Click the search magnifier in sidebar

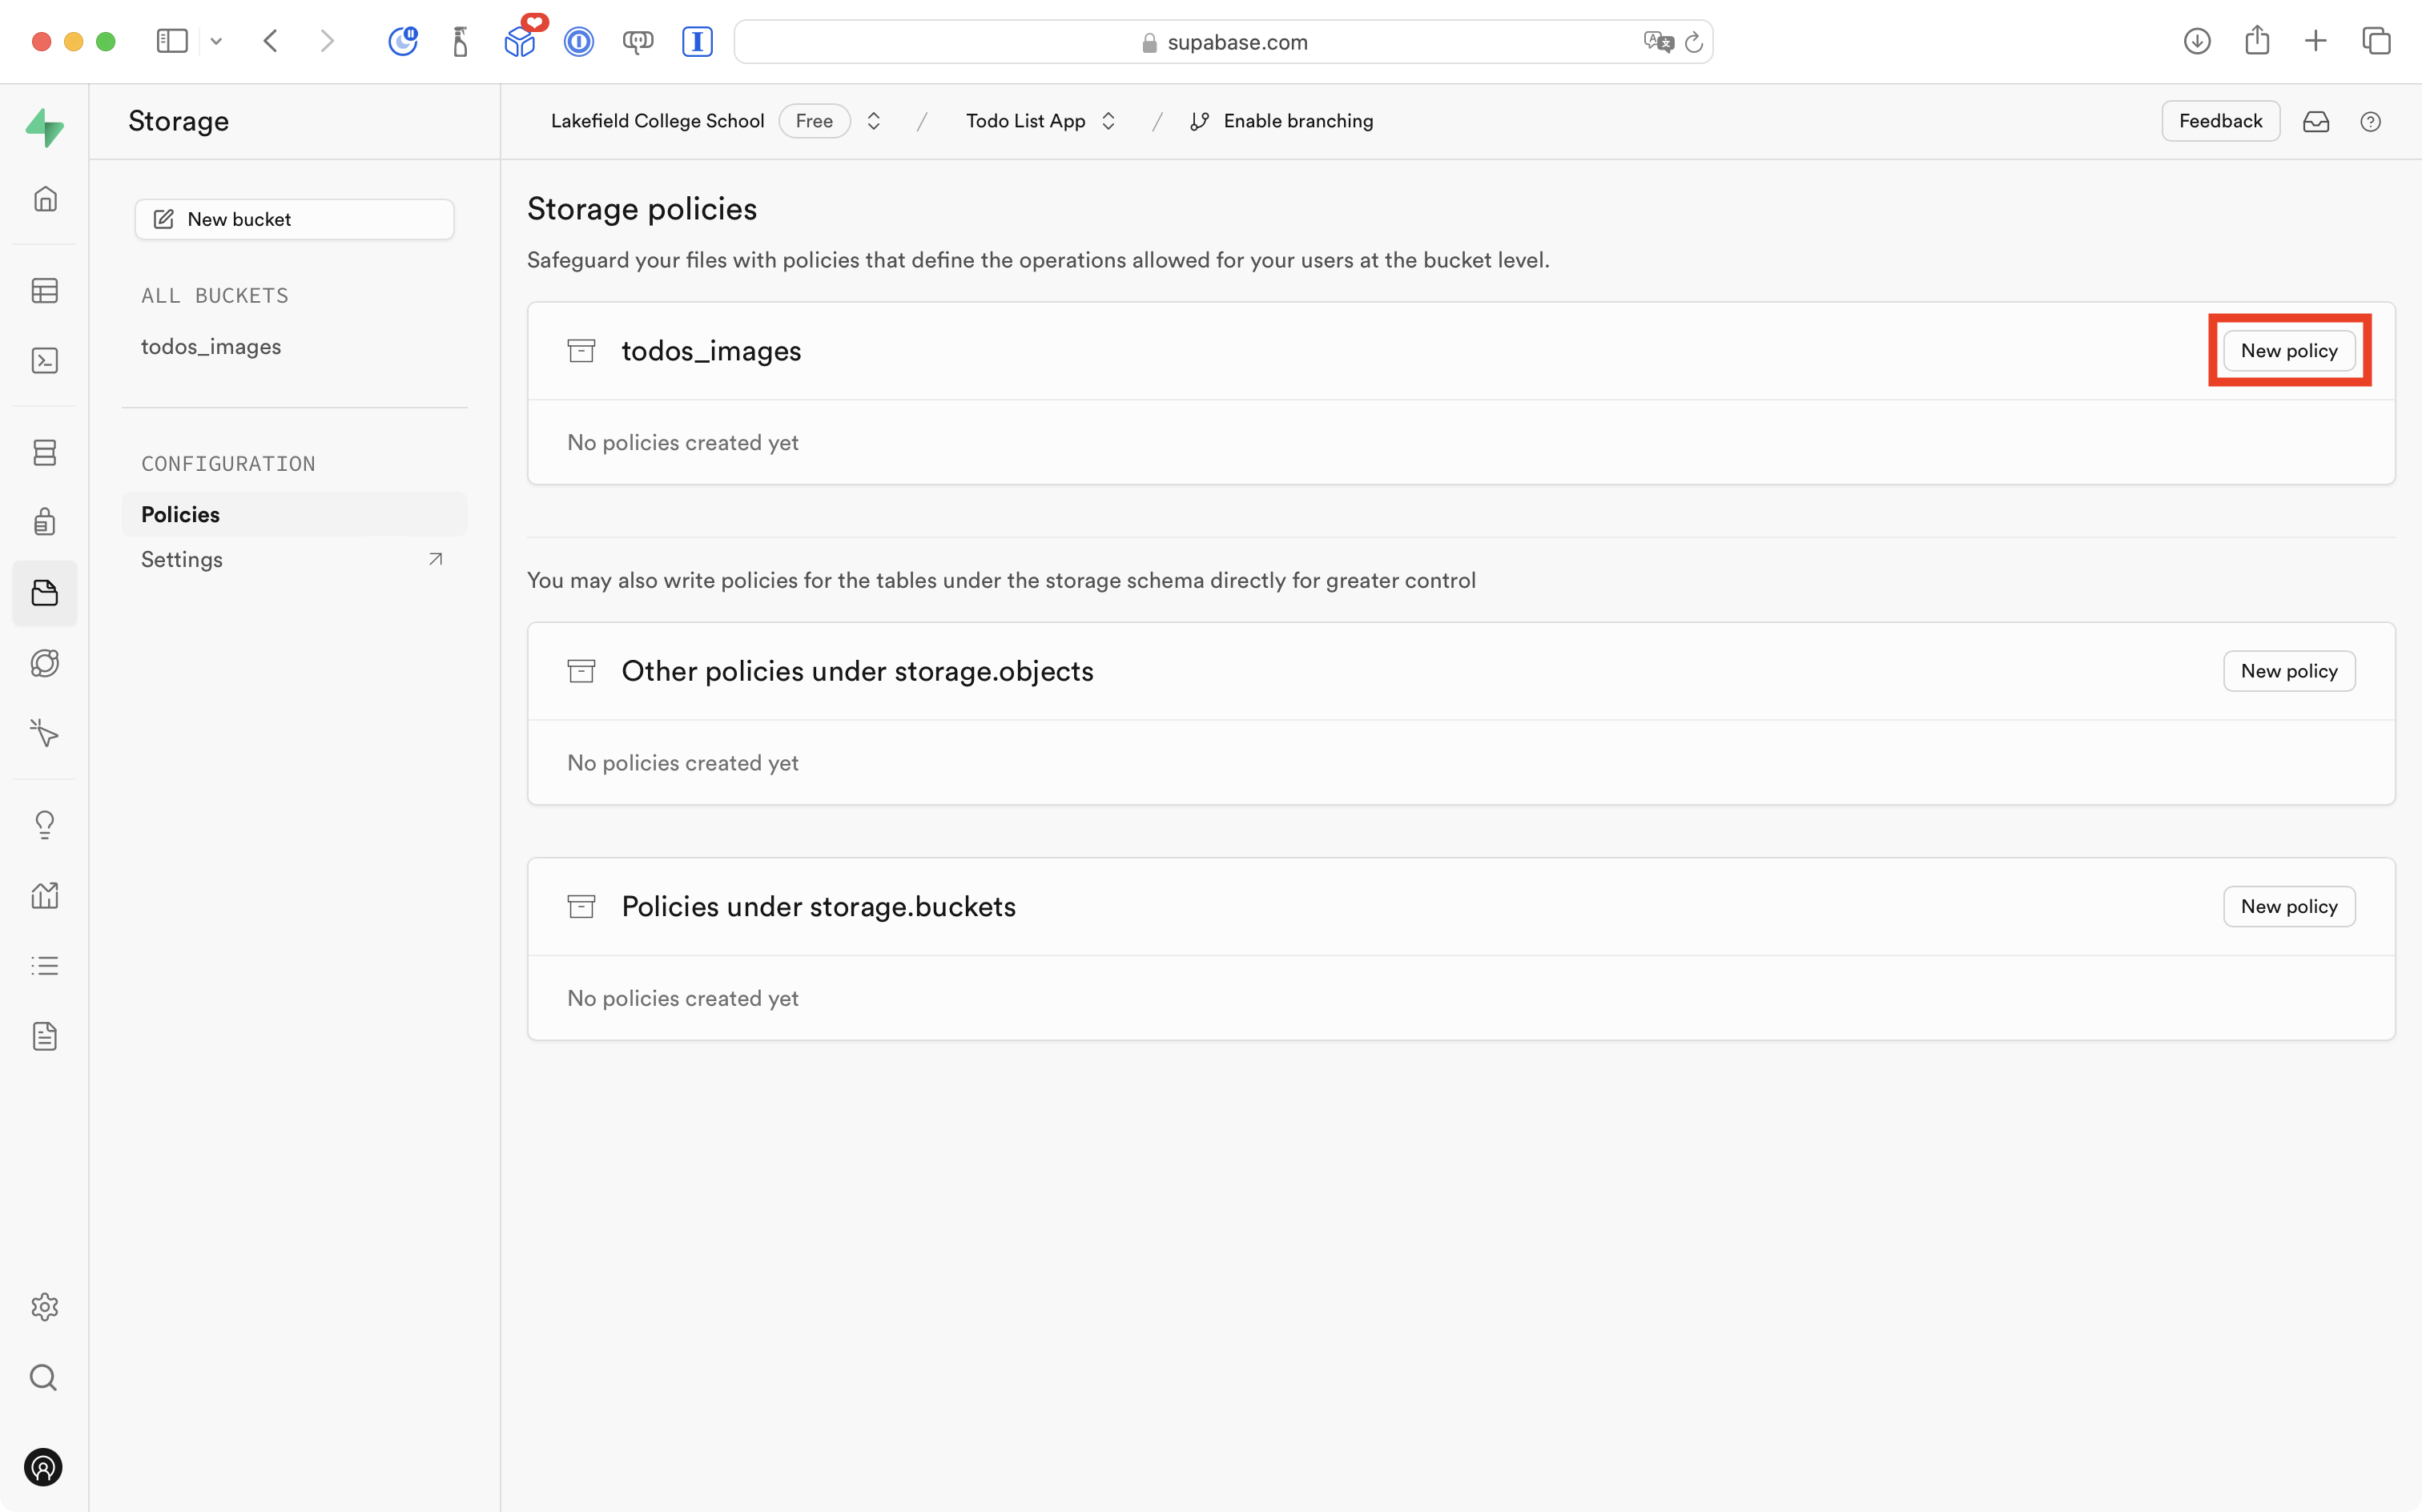44,1378
